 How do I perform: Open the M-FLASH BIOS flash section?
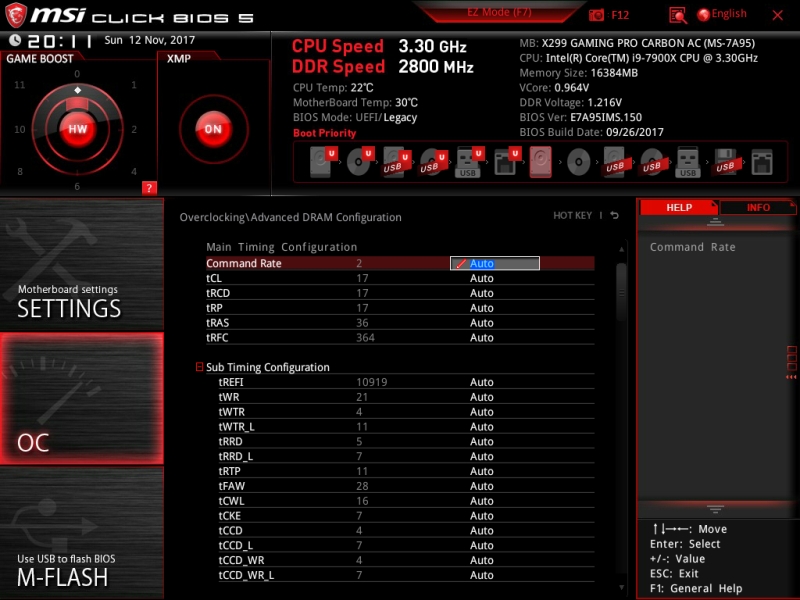(x=82, y=533)
